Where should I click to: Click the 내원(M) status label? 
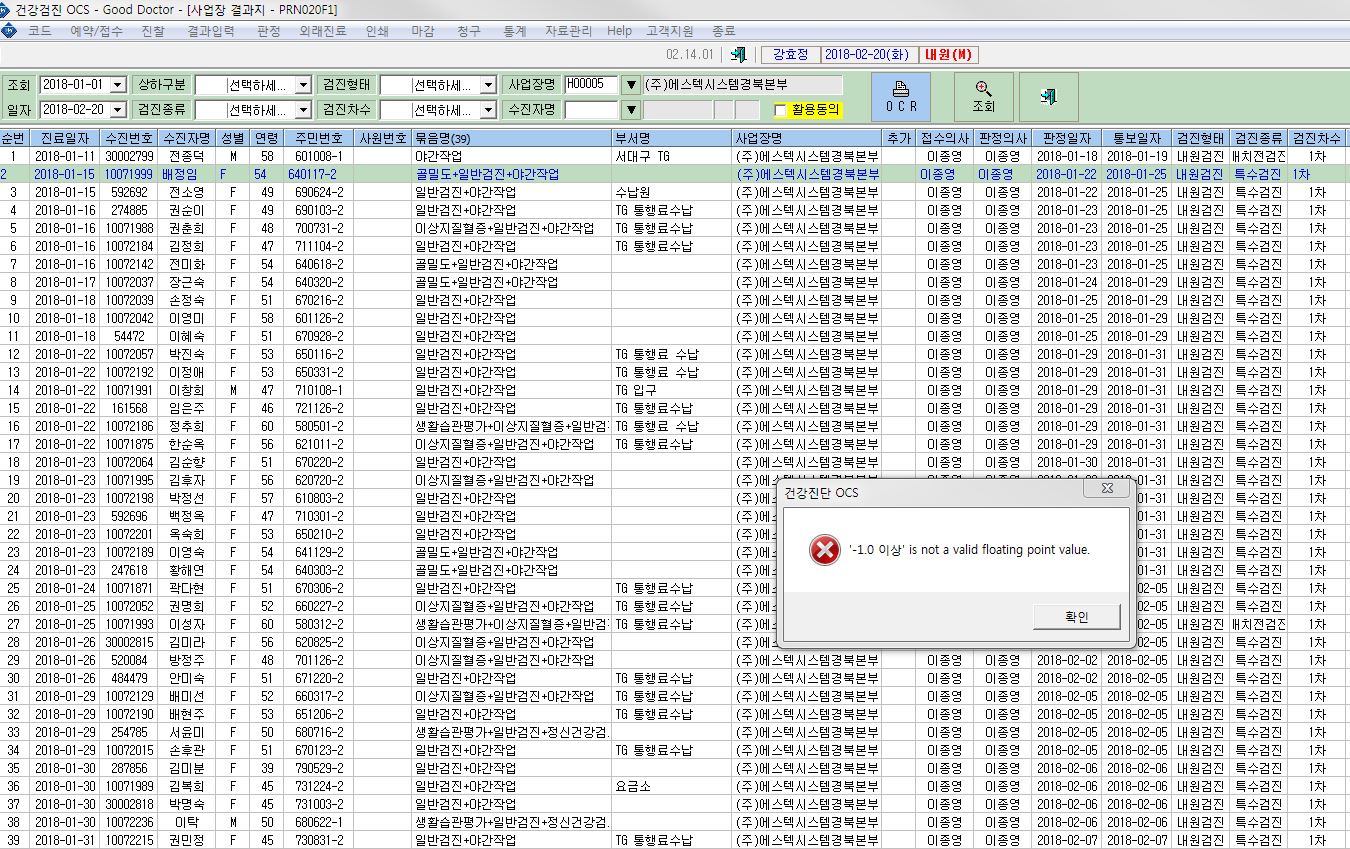[x=950, y=55]
